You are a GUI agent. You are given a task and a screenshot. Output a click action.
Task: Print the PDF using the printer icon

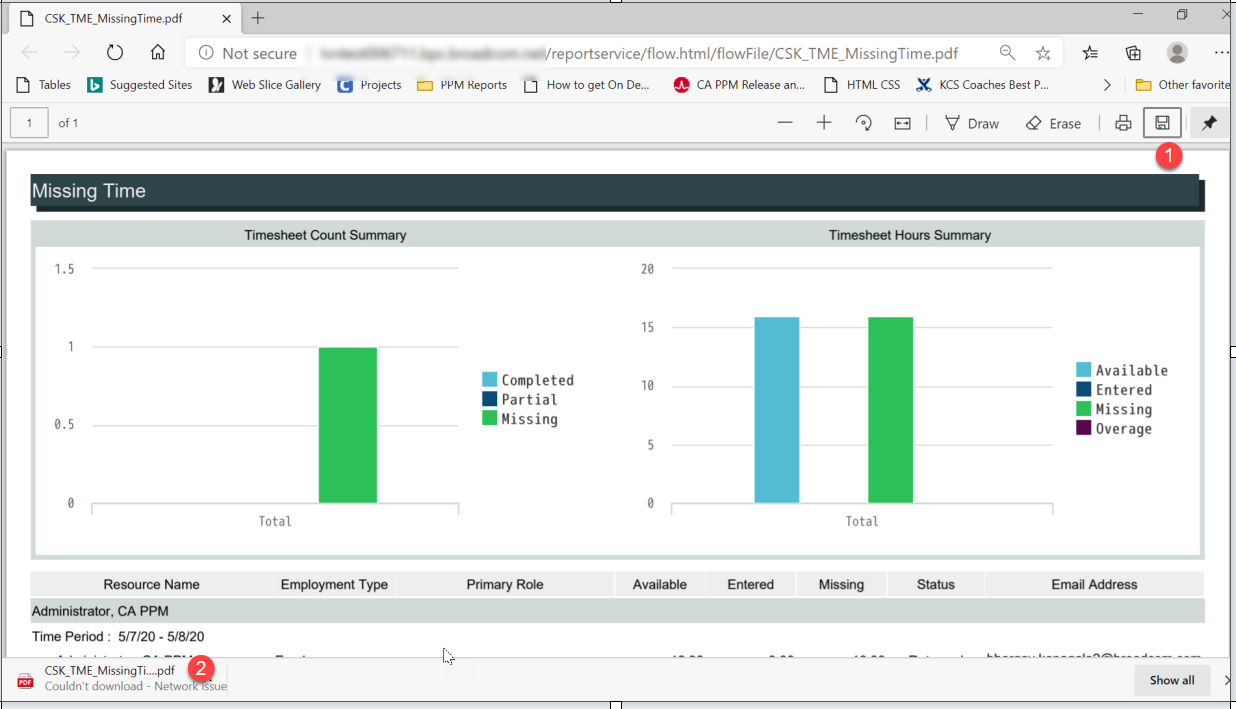(x=1123, y=123)
